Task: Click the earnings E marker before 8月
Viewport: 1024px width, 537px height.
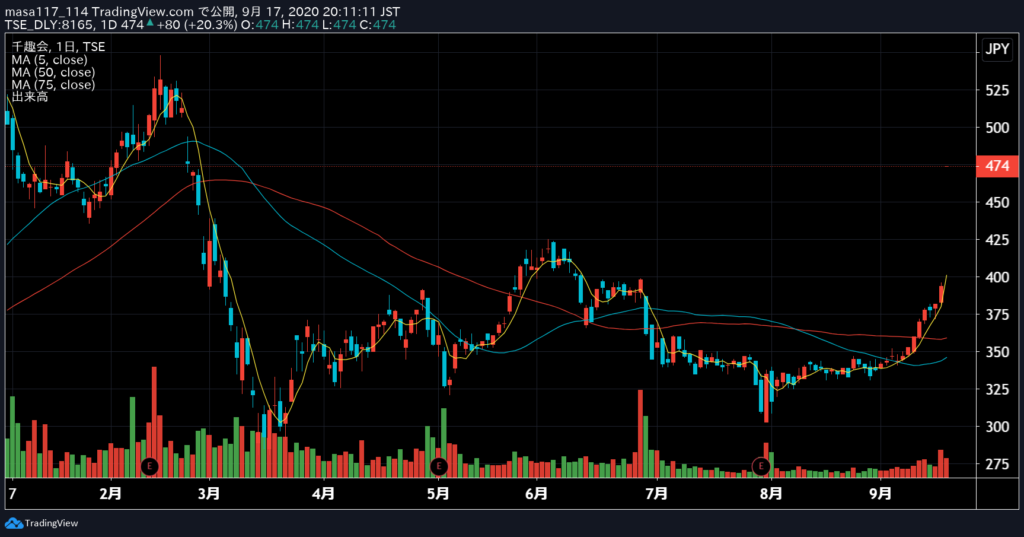Action: [761, 466]
